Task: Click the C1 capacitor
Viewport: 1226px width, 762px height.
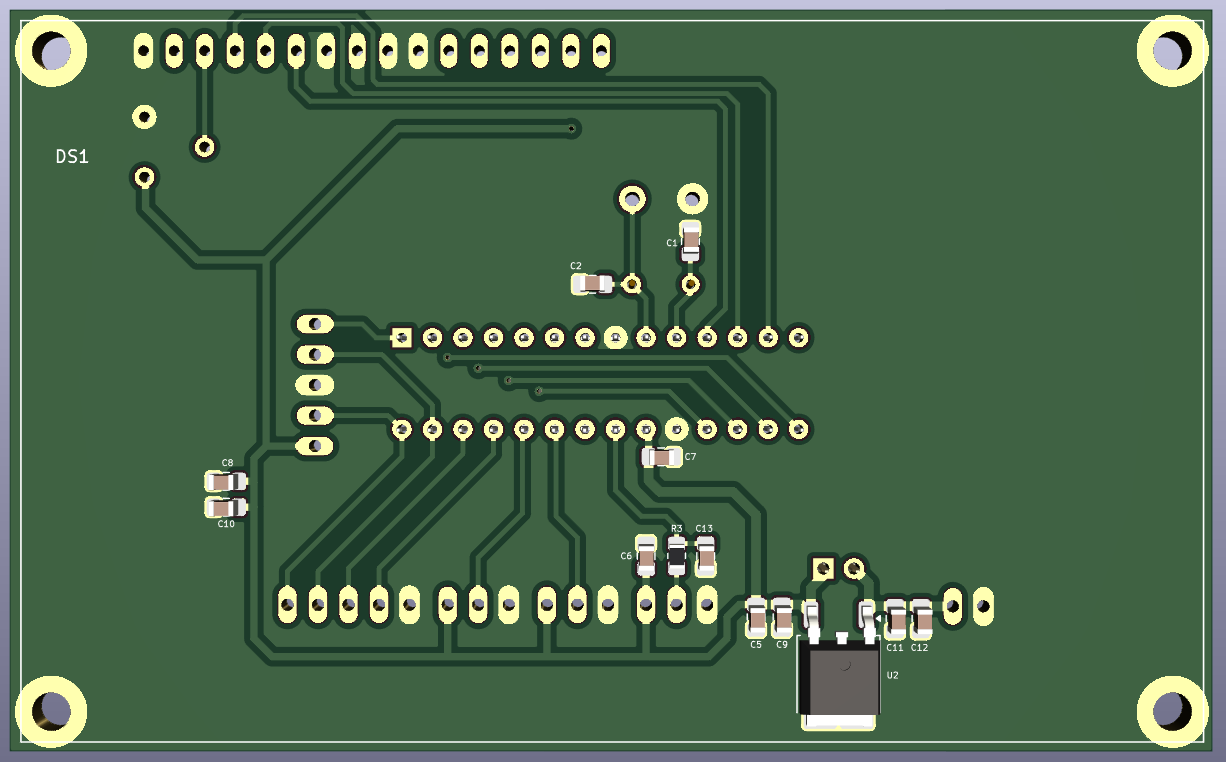Action: click(690, 241)
